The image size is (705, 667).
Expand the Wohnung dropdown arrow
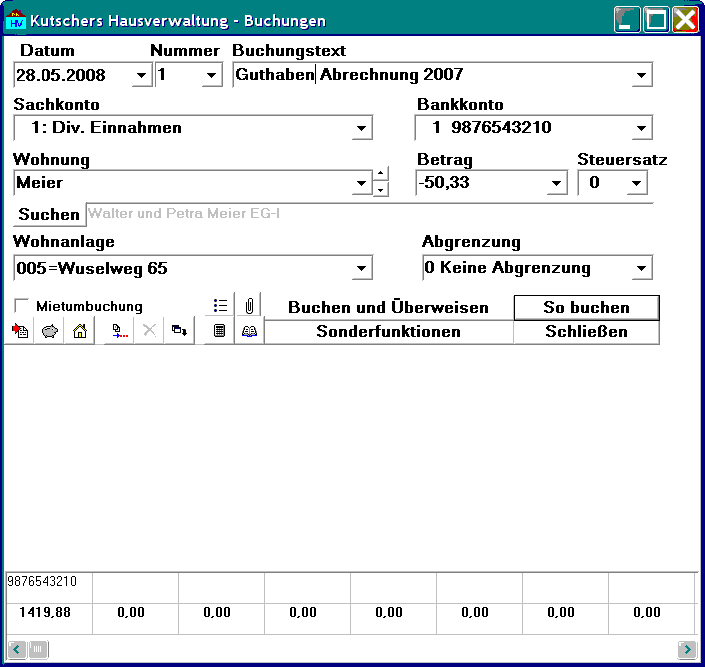[361, 183]
